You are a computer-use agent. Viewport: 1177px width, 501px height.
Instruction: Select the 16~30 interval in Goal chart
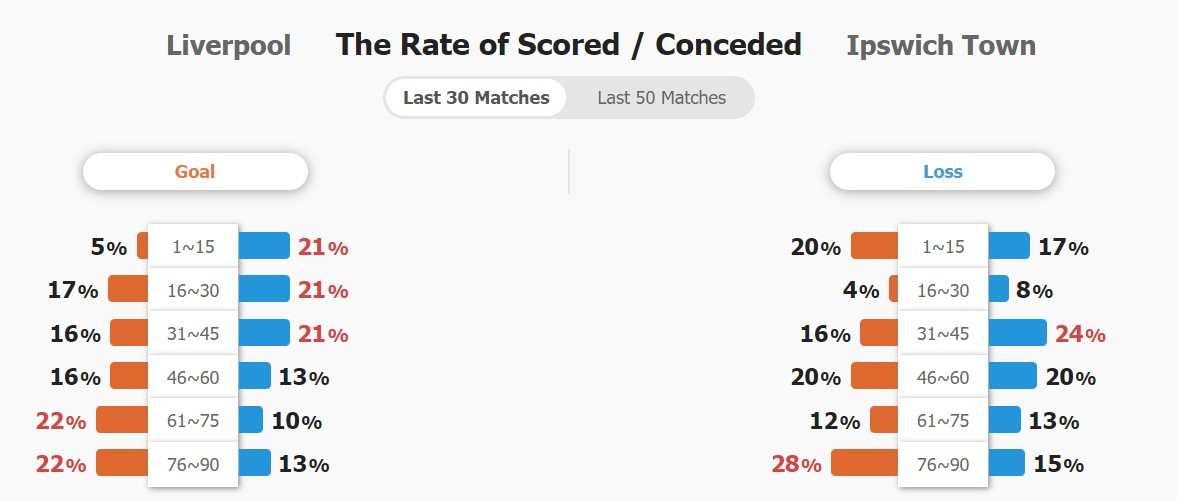click(193, 289)
